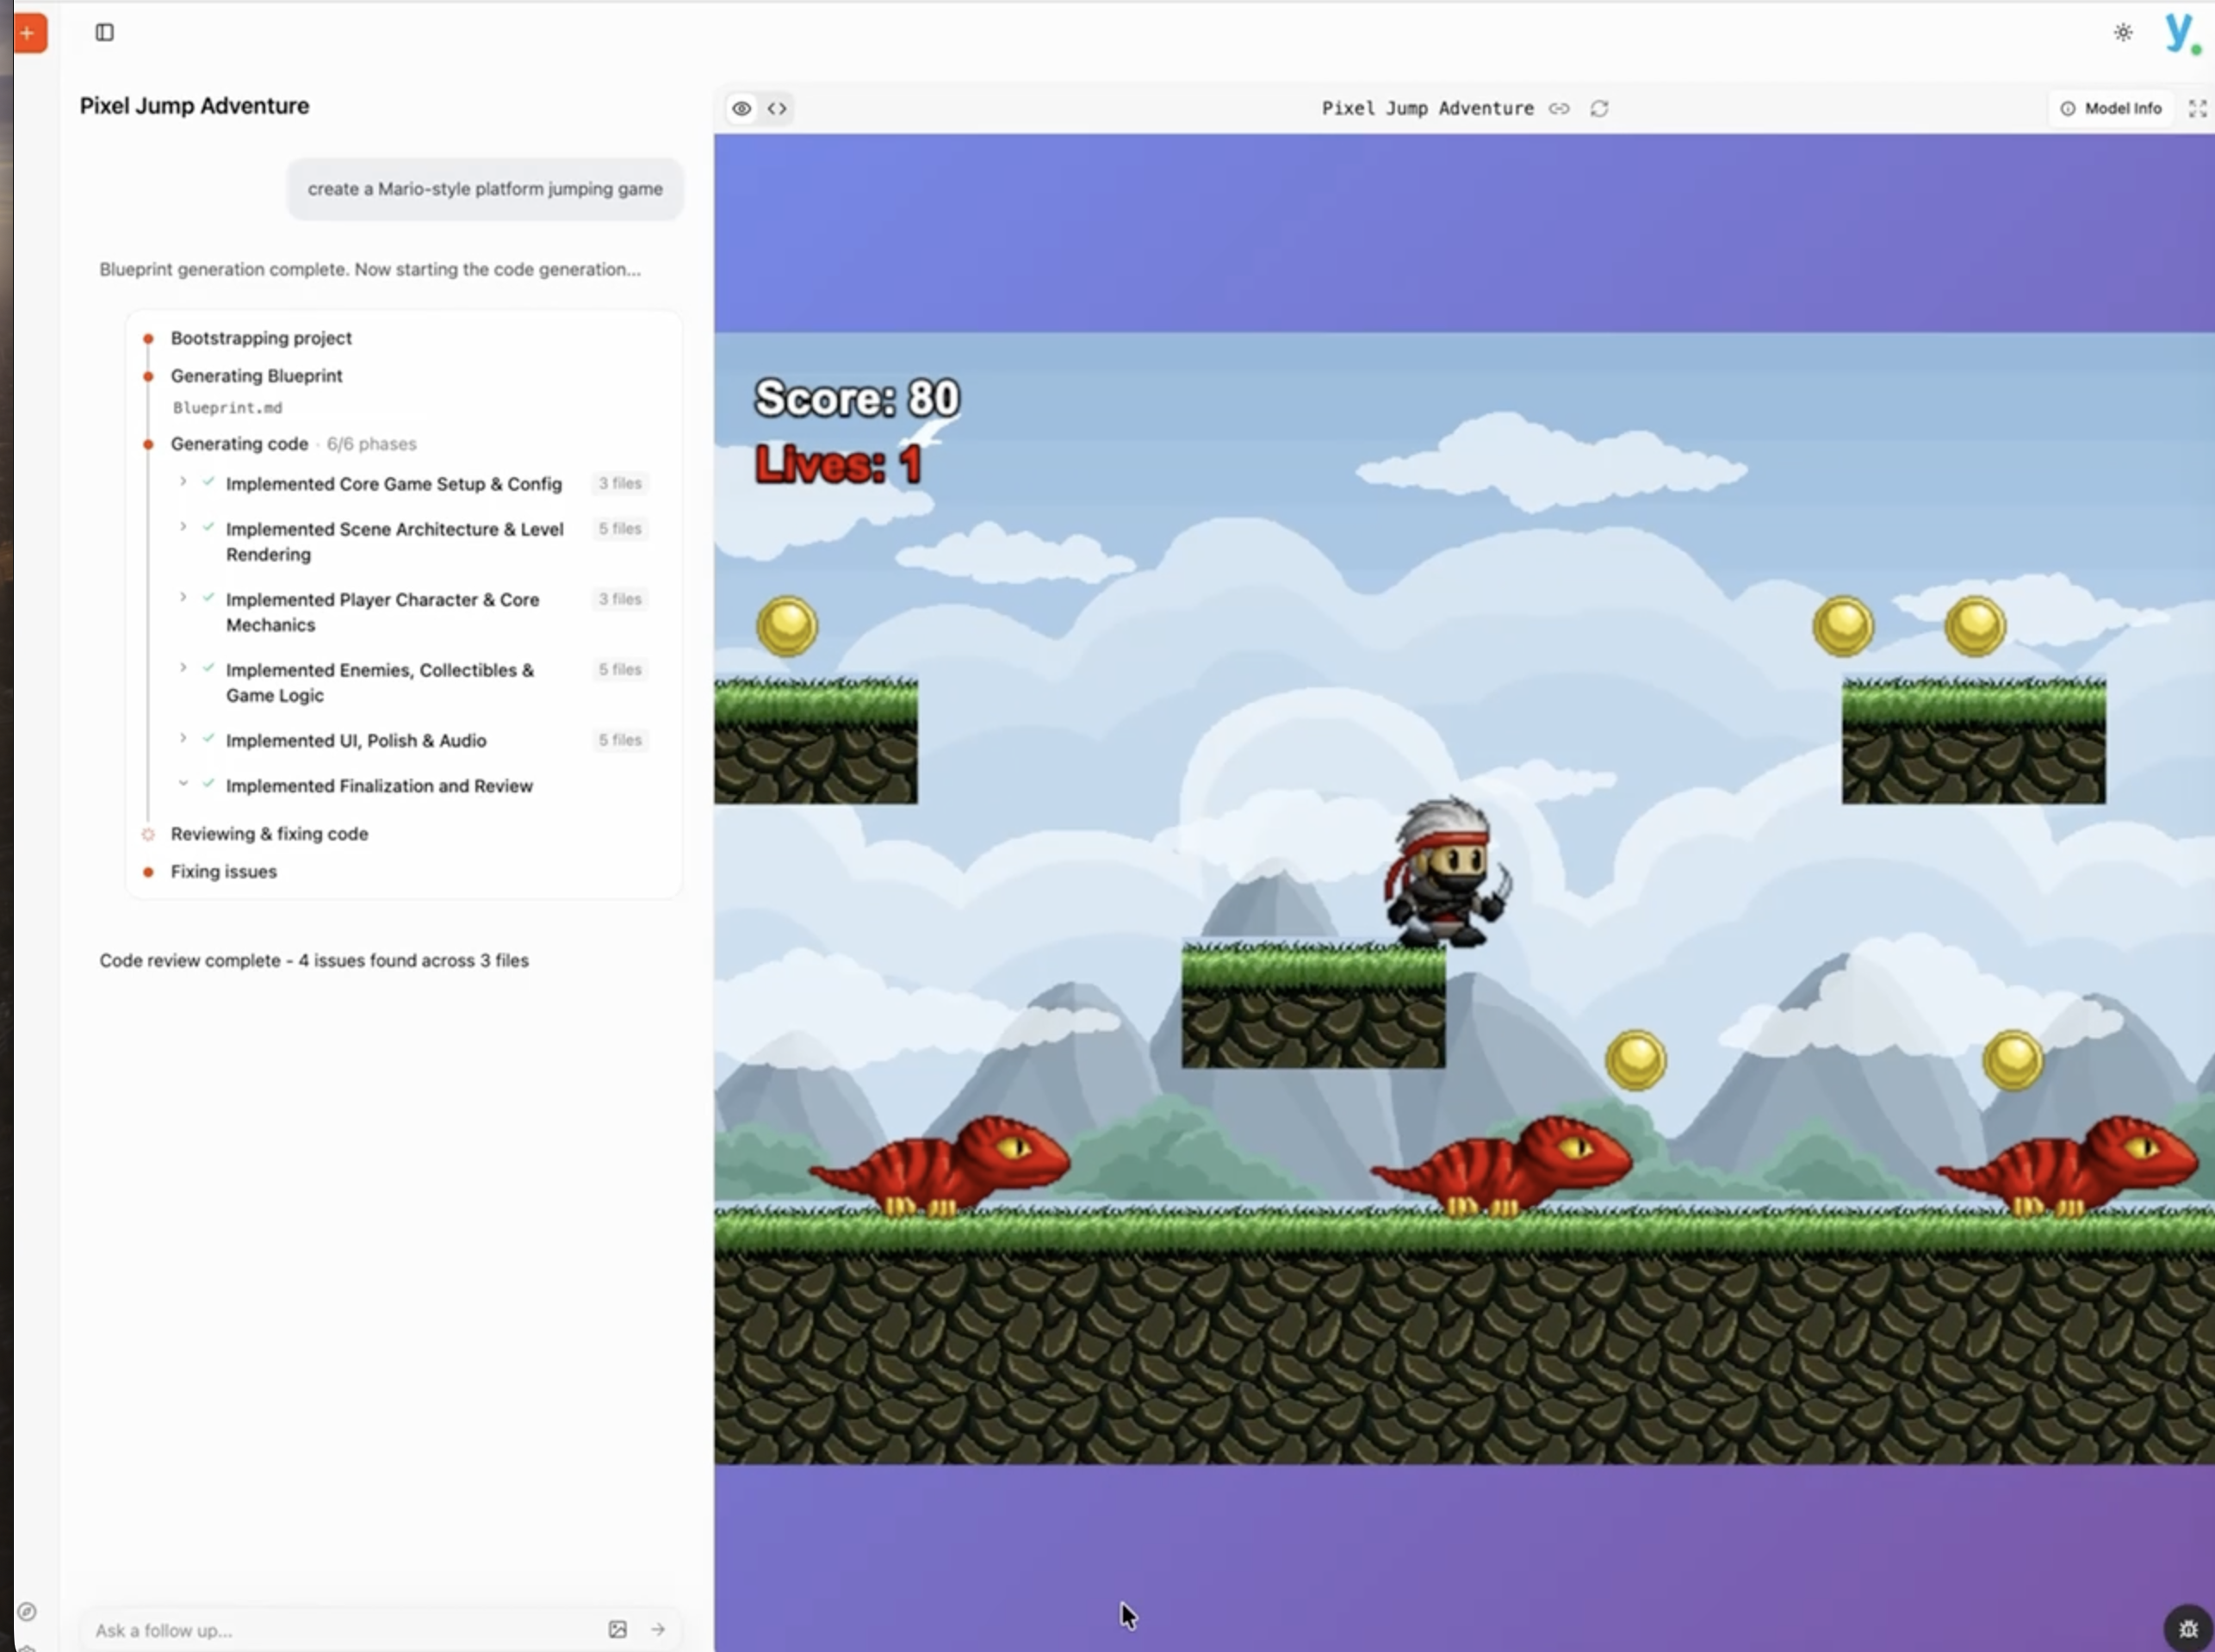Screen dimensions: 2215x1652
Task: Enter fullscreen preview mode
Action: click(x=2197, y=108)
